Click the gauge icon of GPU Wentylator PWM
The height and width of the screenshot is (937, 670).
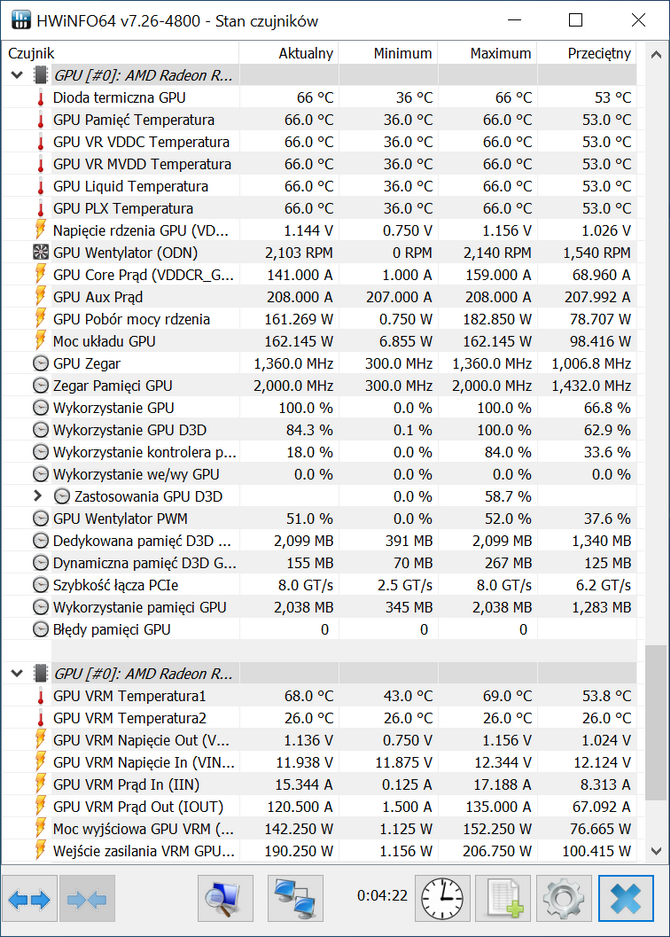(41, 518)
